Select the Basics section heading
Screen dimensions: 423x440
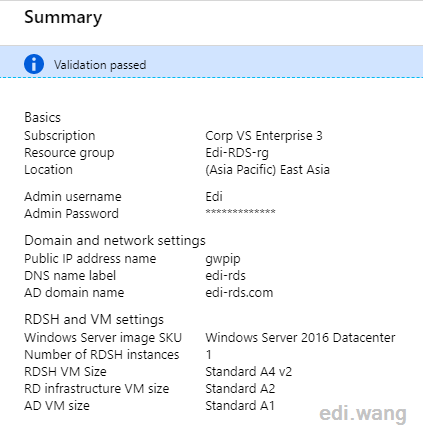(42, 117)
